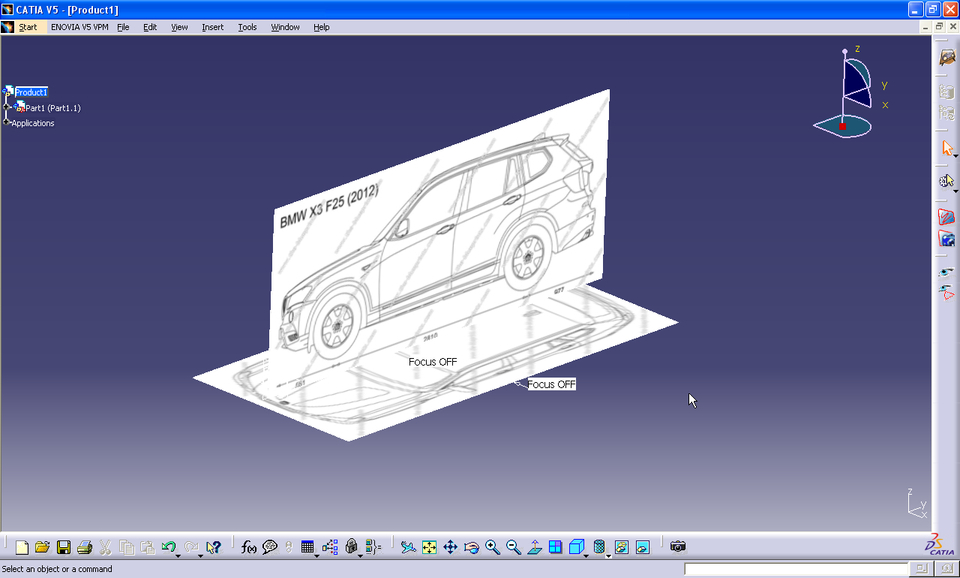Expand the Applications tree node

click(x=6, y=123)
